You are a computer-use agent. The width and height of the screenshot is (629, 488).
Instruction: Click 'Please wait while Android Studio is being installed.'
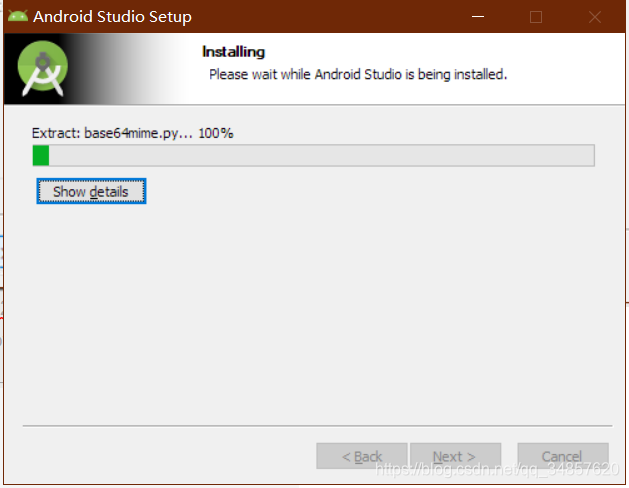click(358, 75)
